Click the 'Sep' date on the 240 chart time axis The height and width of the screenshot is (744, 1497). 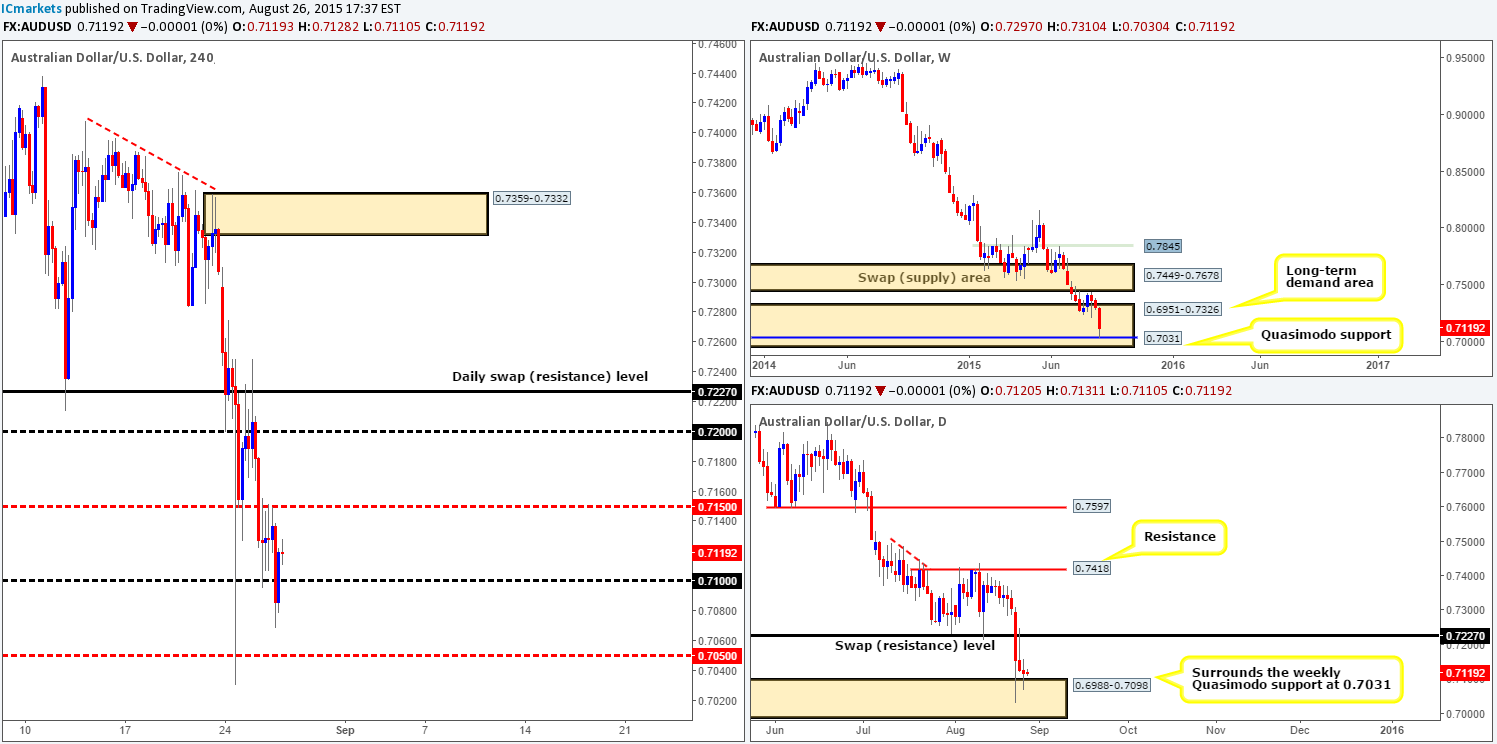point(347,729)
